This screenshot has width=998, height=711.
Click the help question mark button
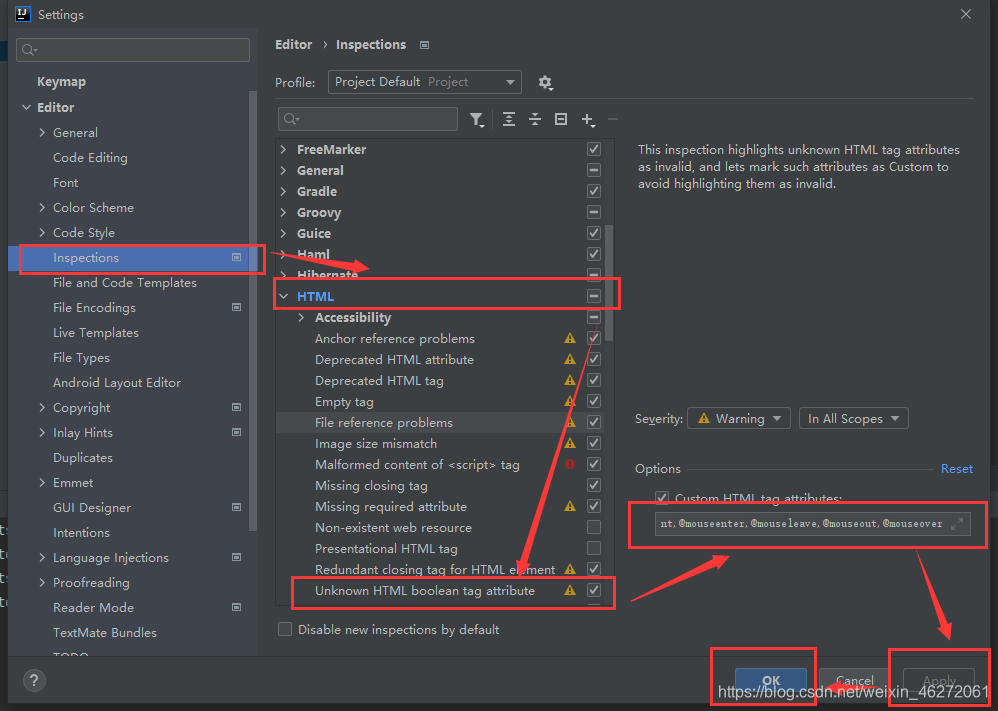(x=34, y=680)
